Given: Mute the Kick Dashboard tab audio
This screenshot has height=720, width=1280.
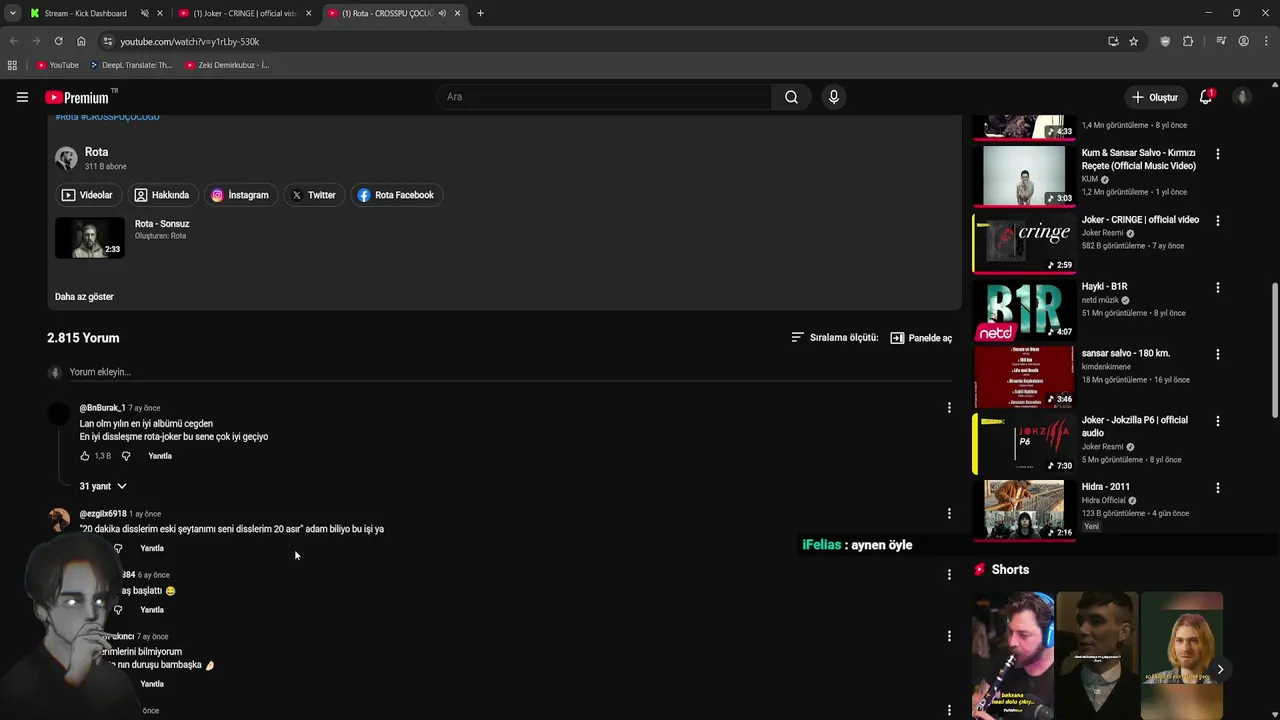Looking at the screenshot, I should pyautogui.click(x=144, y=13).
